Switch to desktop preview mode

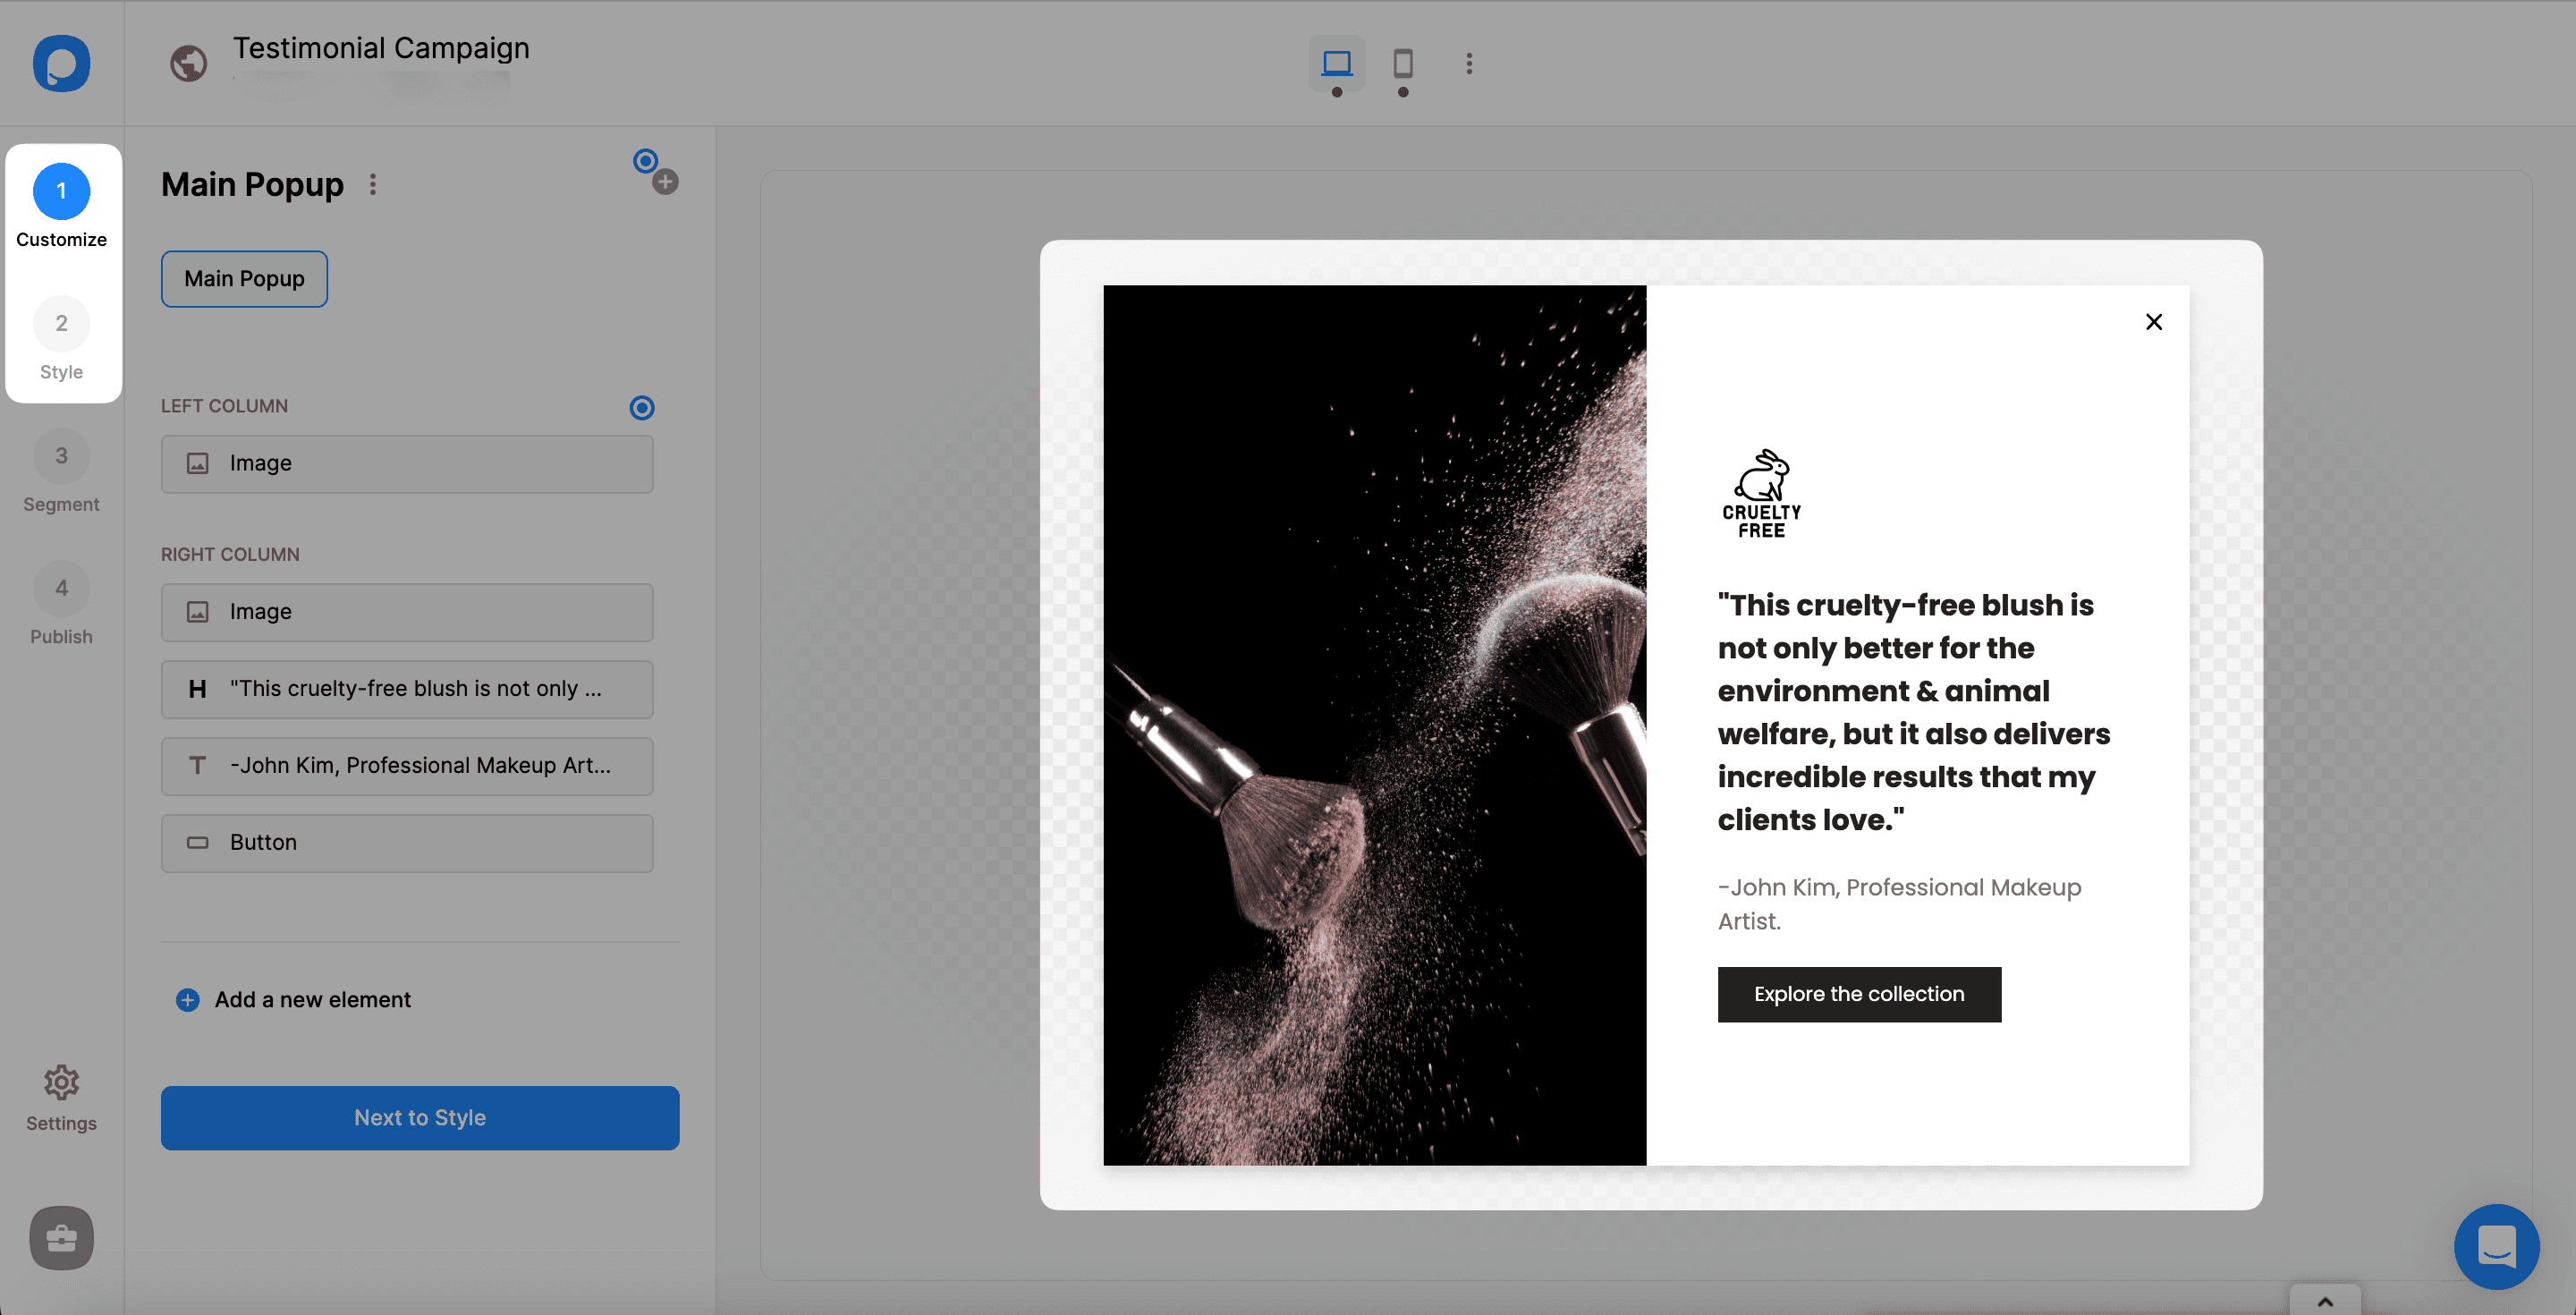(1336, 63)
